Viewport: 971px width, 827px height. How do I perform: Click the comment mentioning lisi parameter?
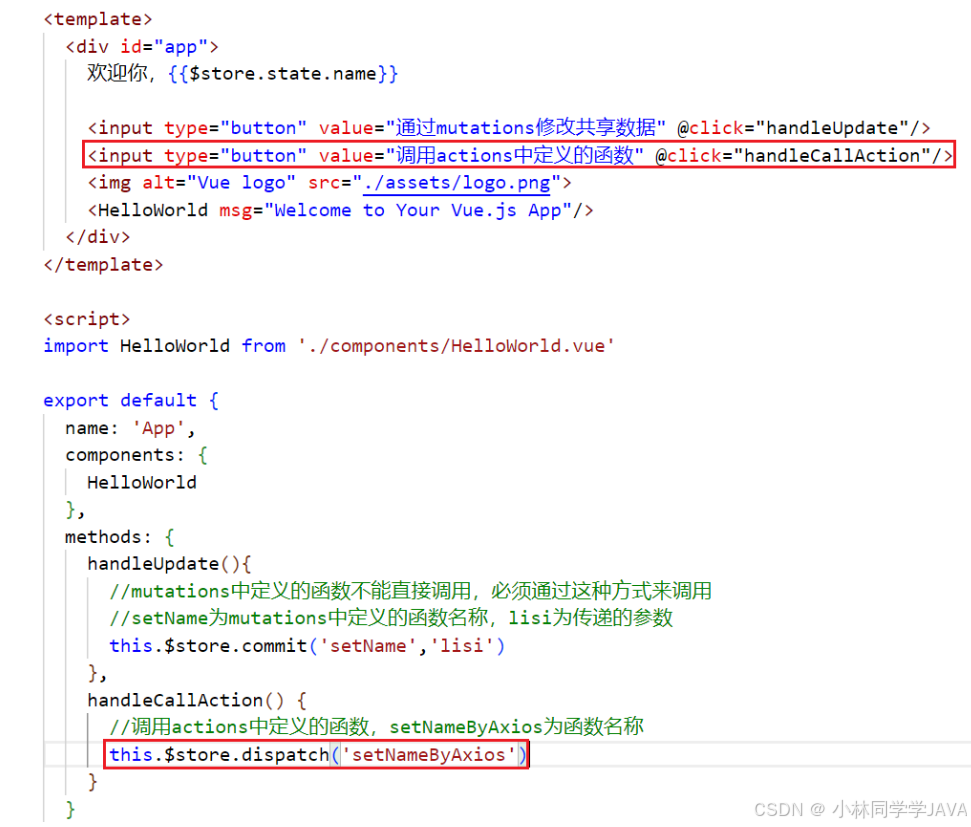click(x=391, y=618)
